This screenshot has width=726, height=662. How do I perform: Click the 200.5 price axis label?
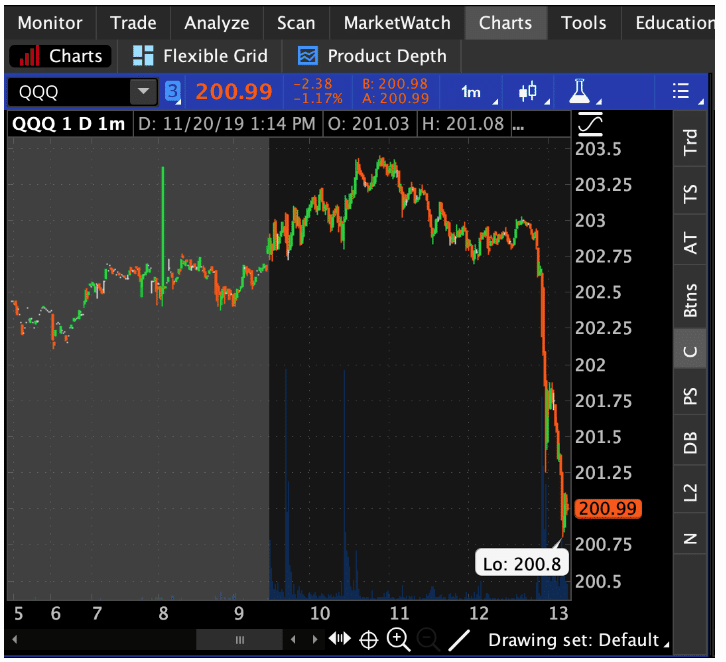click(598, 581)
